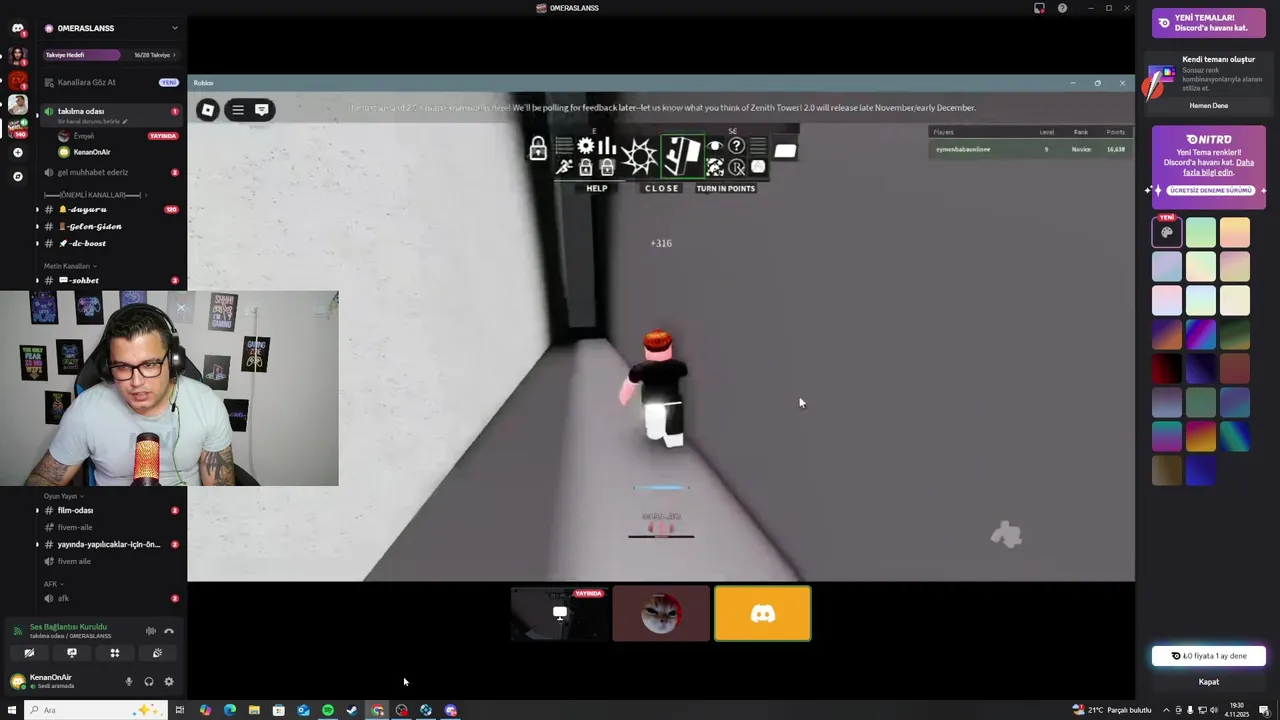Viewport: 1280px width, 720px height.
Task: Click Kapat to dismiss theme panel
Action: [1208, 682]
